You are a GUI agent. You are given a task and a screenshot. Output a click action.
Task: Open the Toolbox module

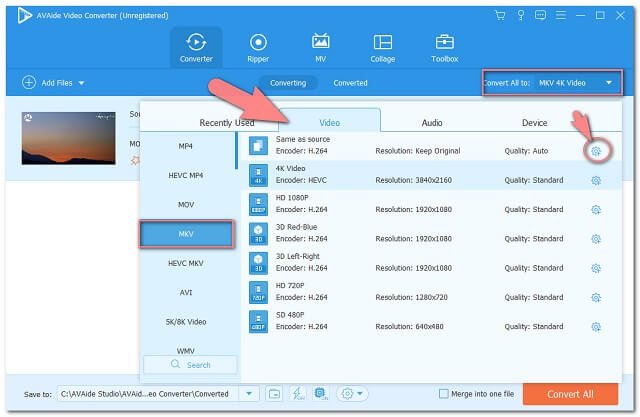tap(444, 47)
